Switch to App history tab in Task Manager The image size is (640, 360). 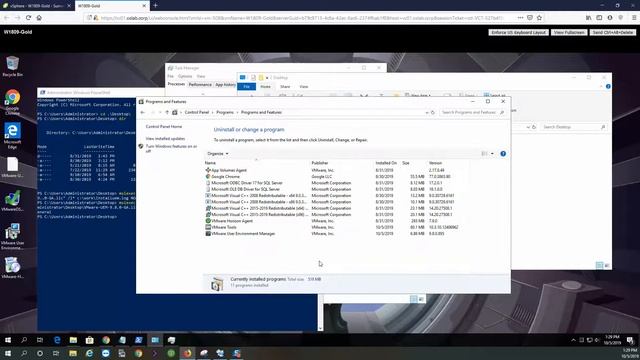click(x=225, y=84)
